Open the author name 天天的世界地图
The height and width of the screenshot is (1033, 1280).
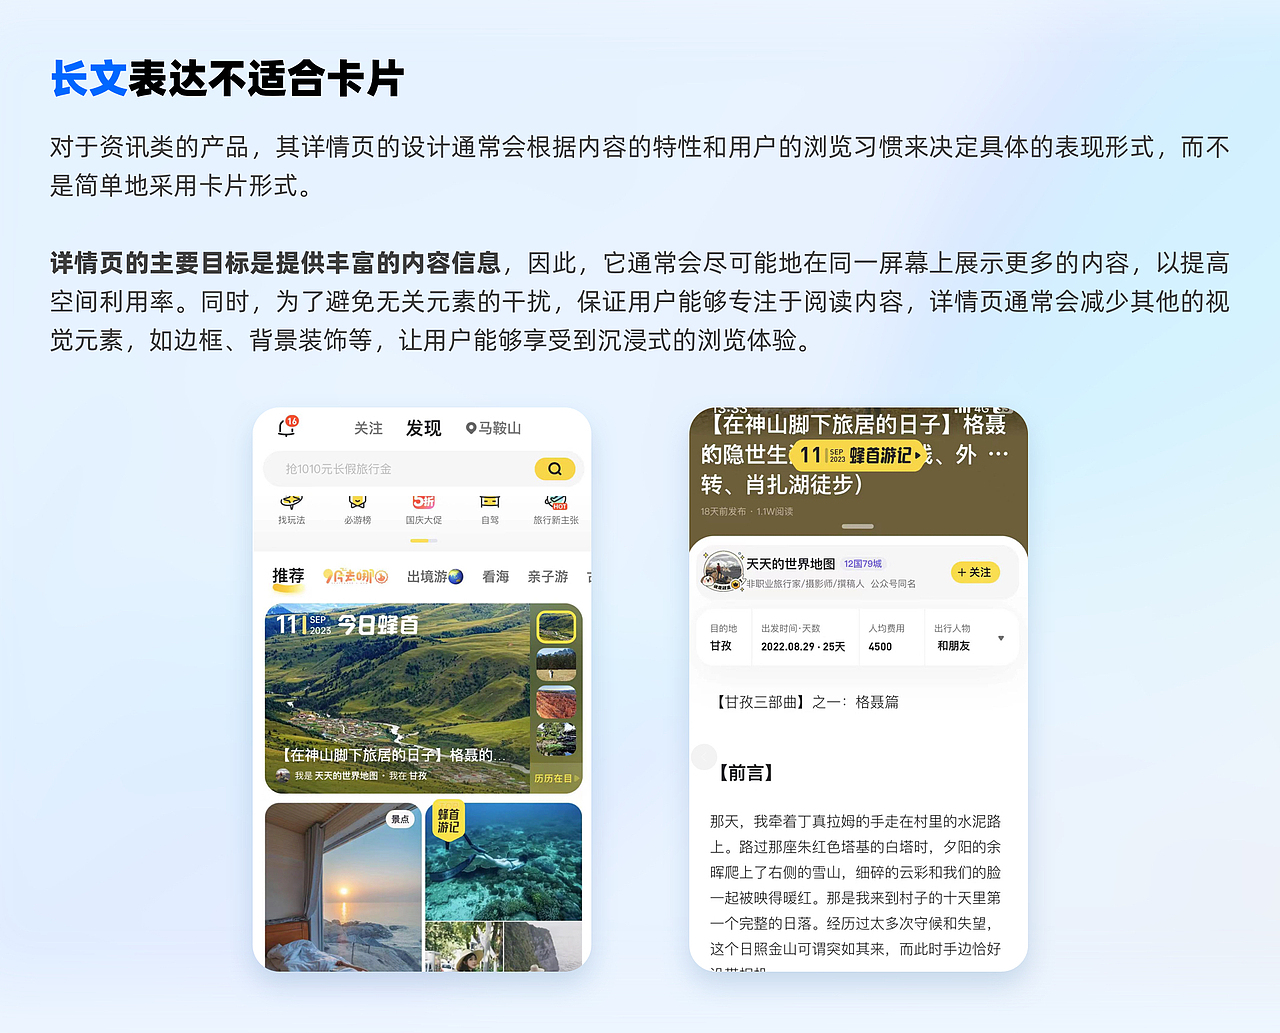click(790, 564)
